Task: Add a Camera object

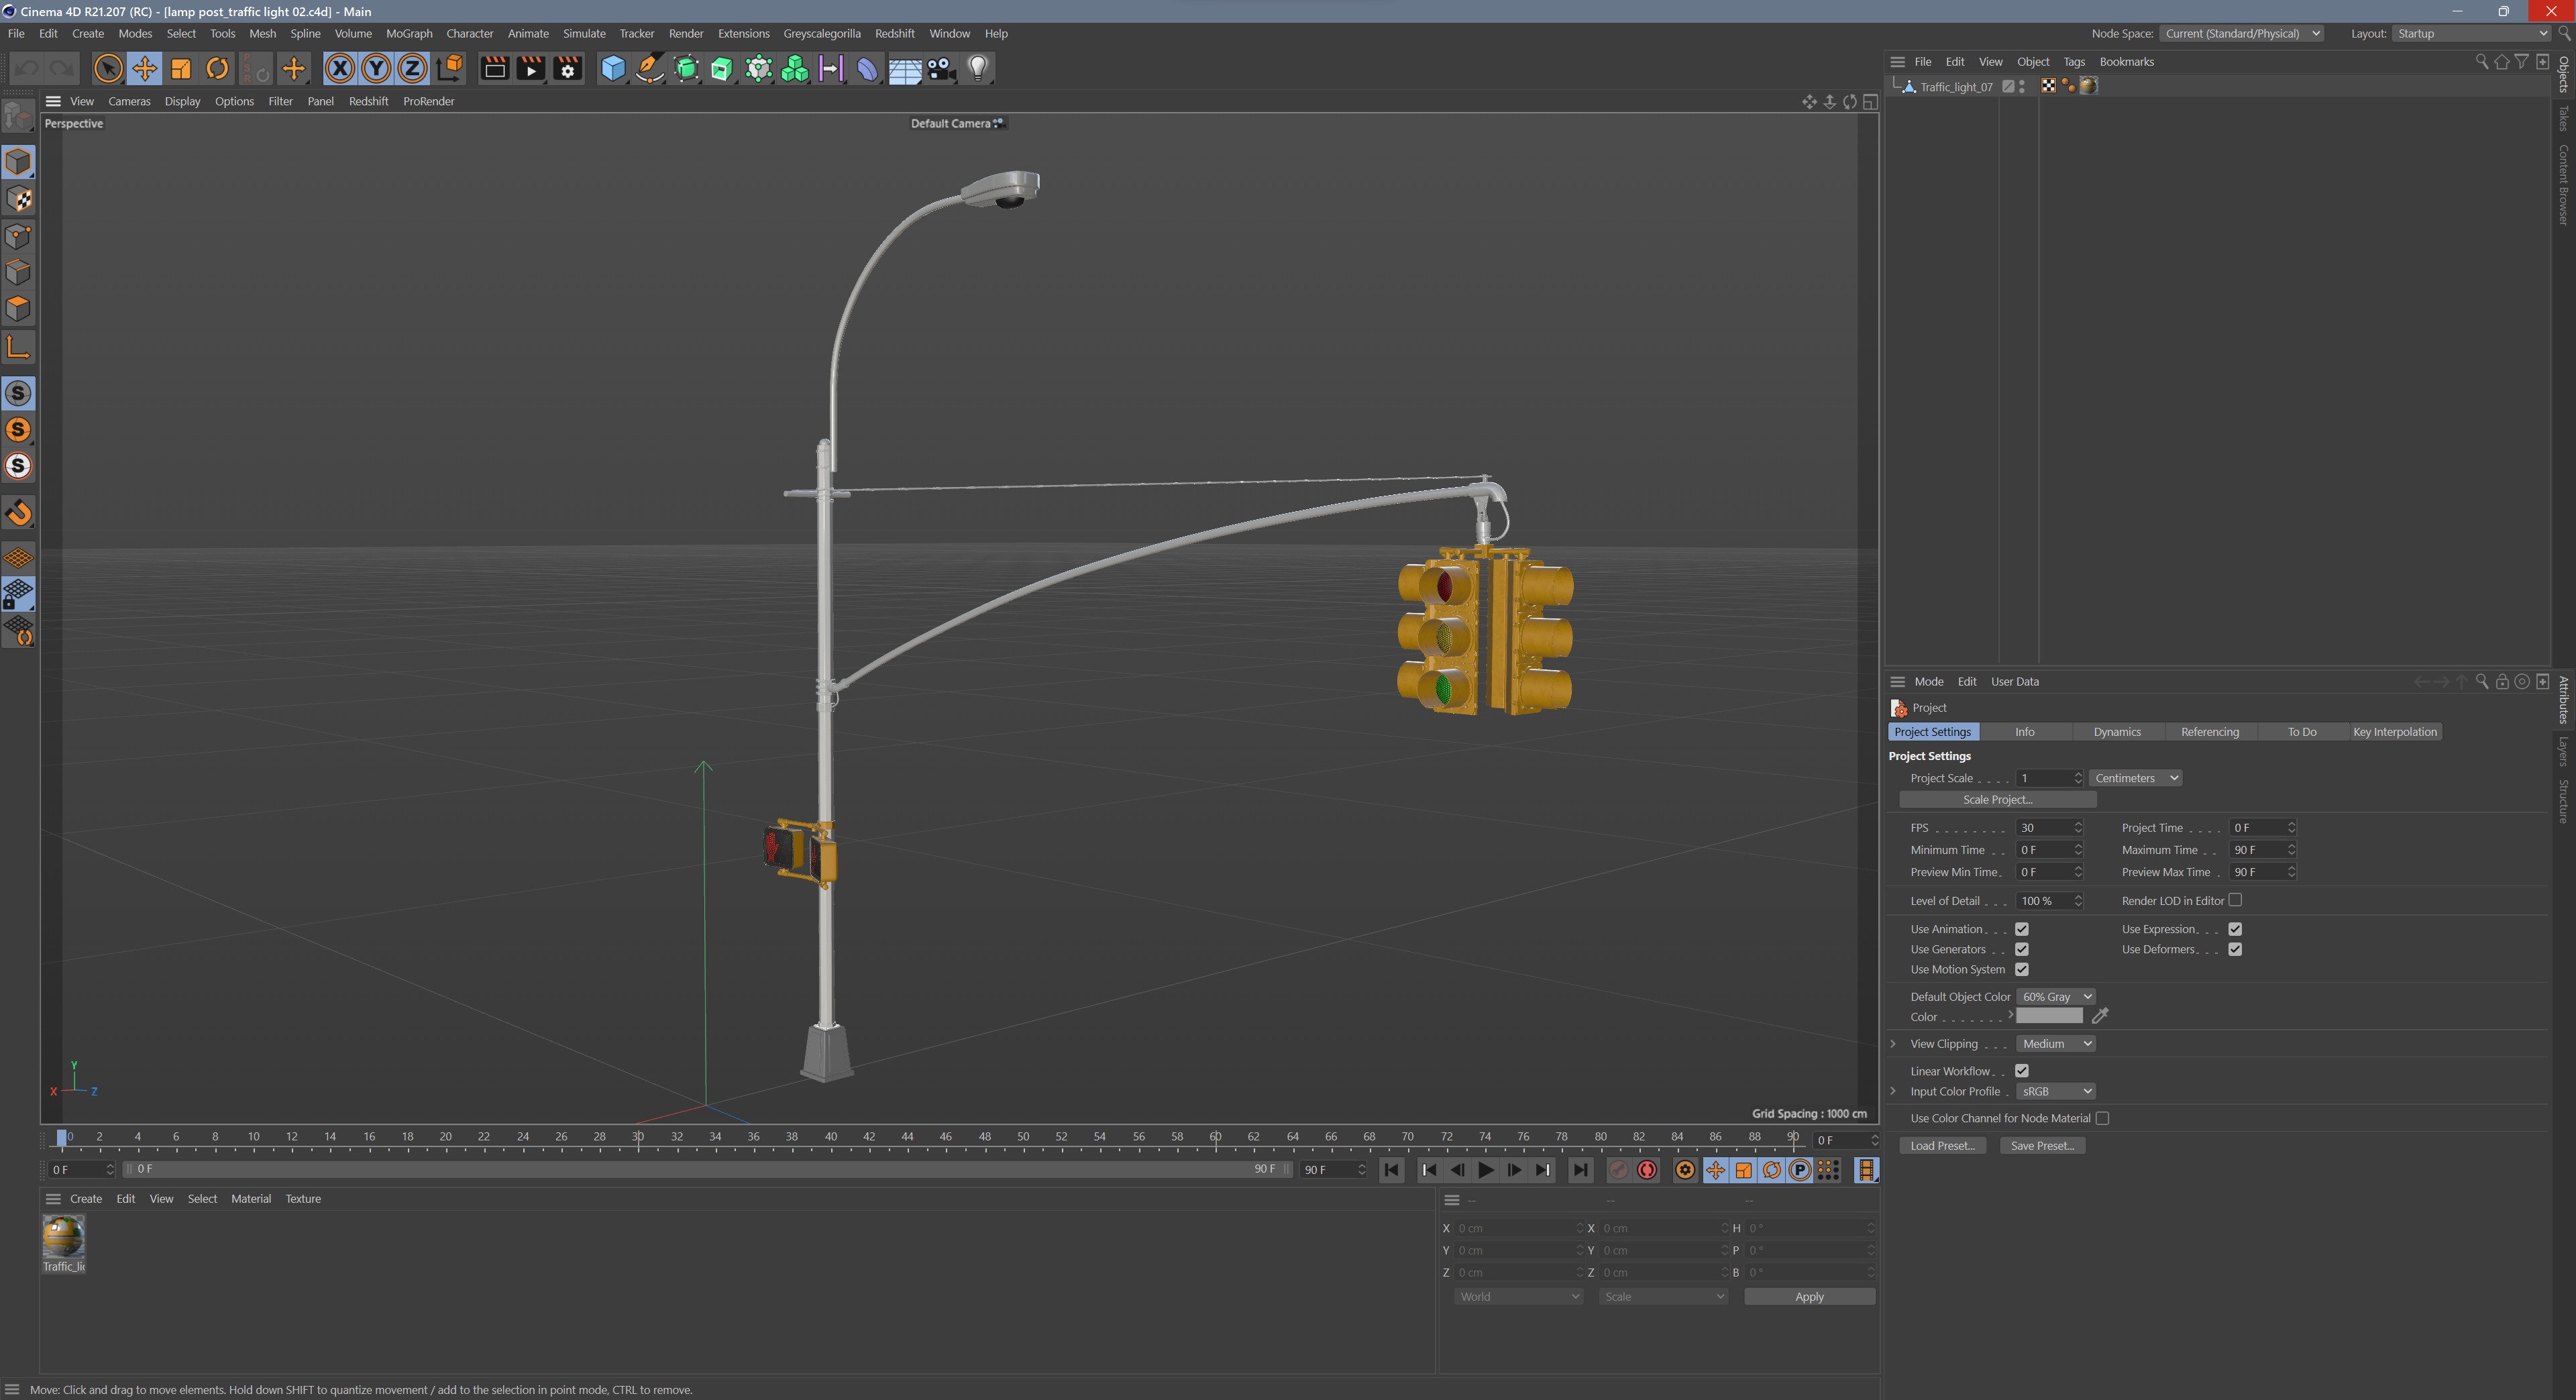Action: (941, 68)
